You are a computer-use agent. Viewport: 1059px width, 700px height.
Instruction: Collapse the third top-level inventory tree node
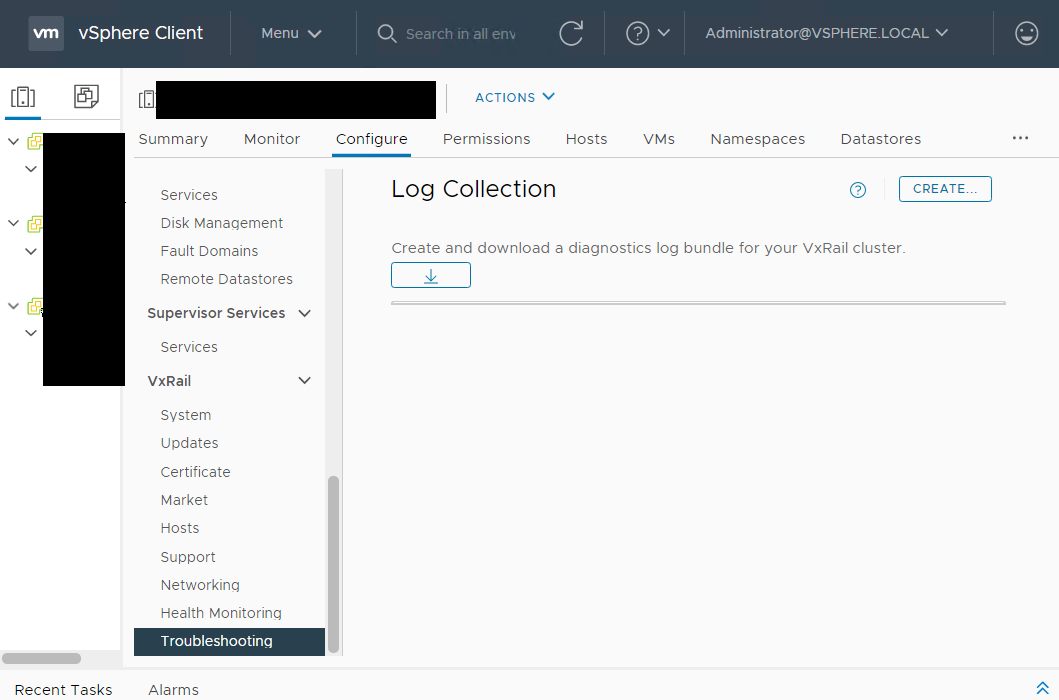[13, 306]
